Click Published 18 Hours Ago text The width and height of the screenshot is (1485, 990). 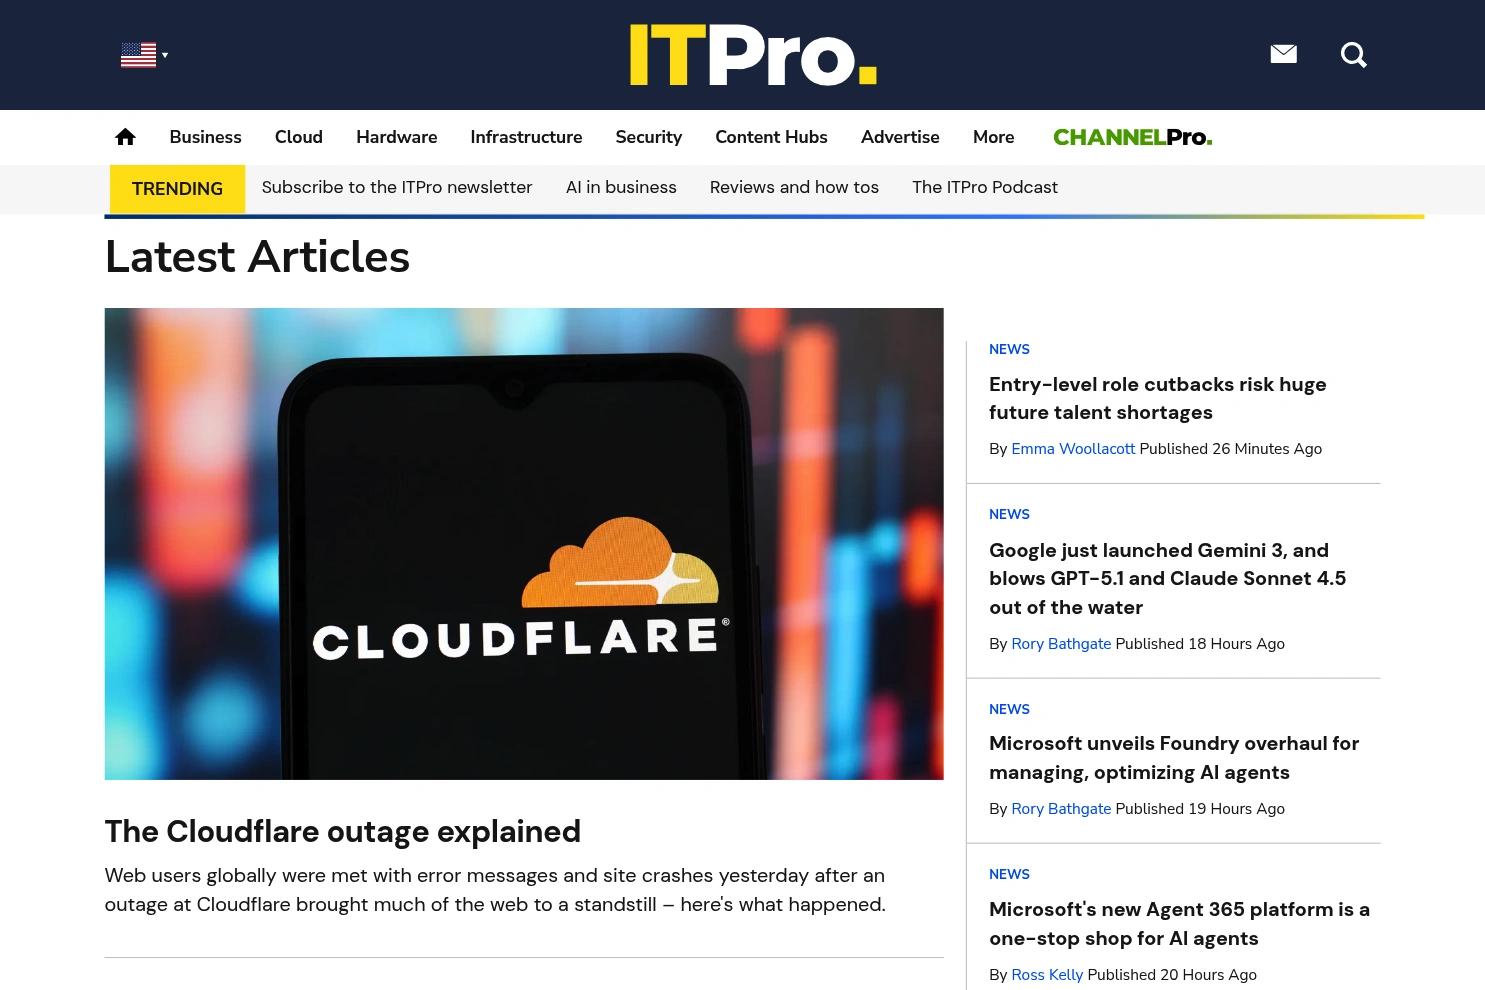[x=1200, y=644]
